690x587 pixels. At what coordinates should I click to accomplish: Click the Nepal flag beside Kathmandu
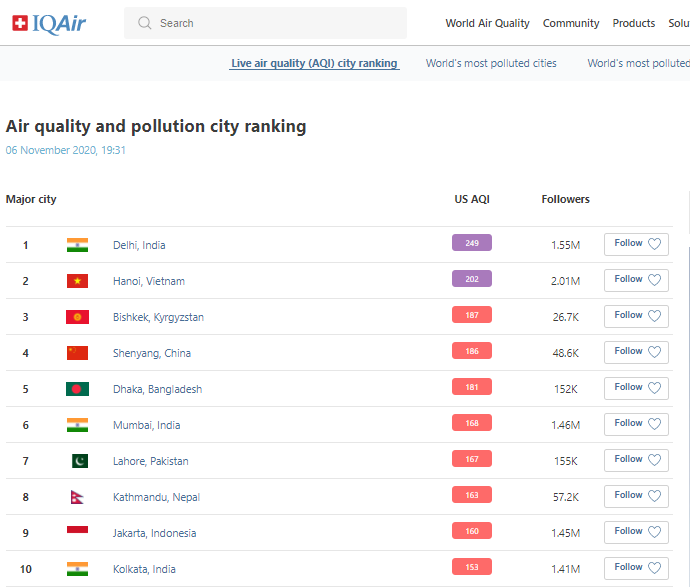pos(75,497)
